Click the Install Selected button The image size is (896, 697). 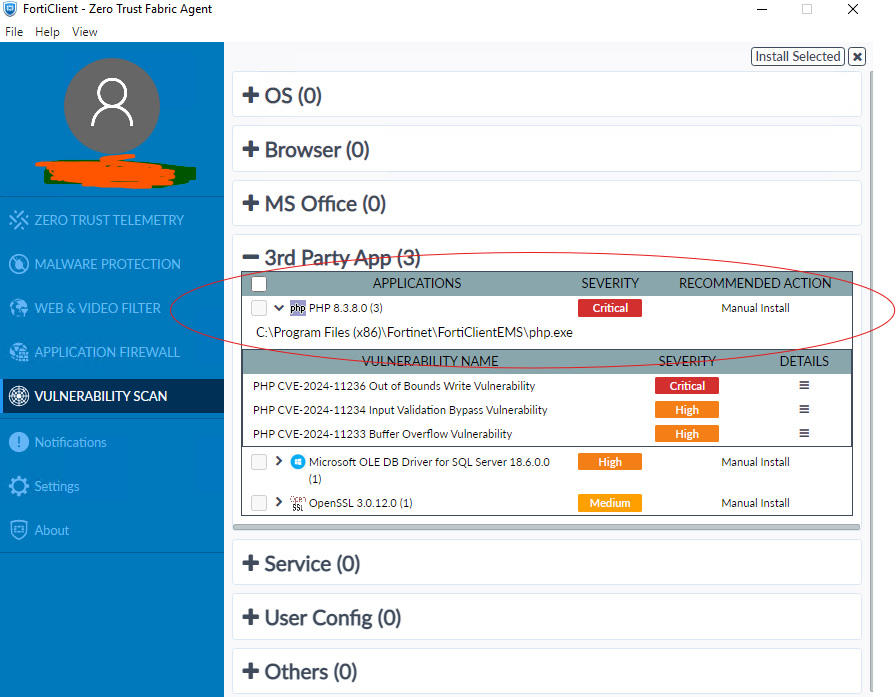pyautogui.click(x=798, y=57)
